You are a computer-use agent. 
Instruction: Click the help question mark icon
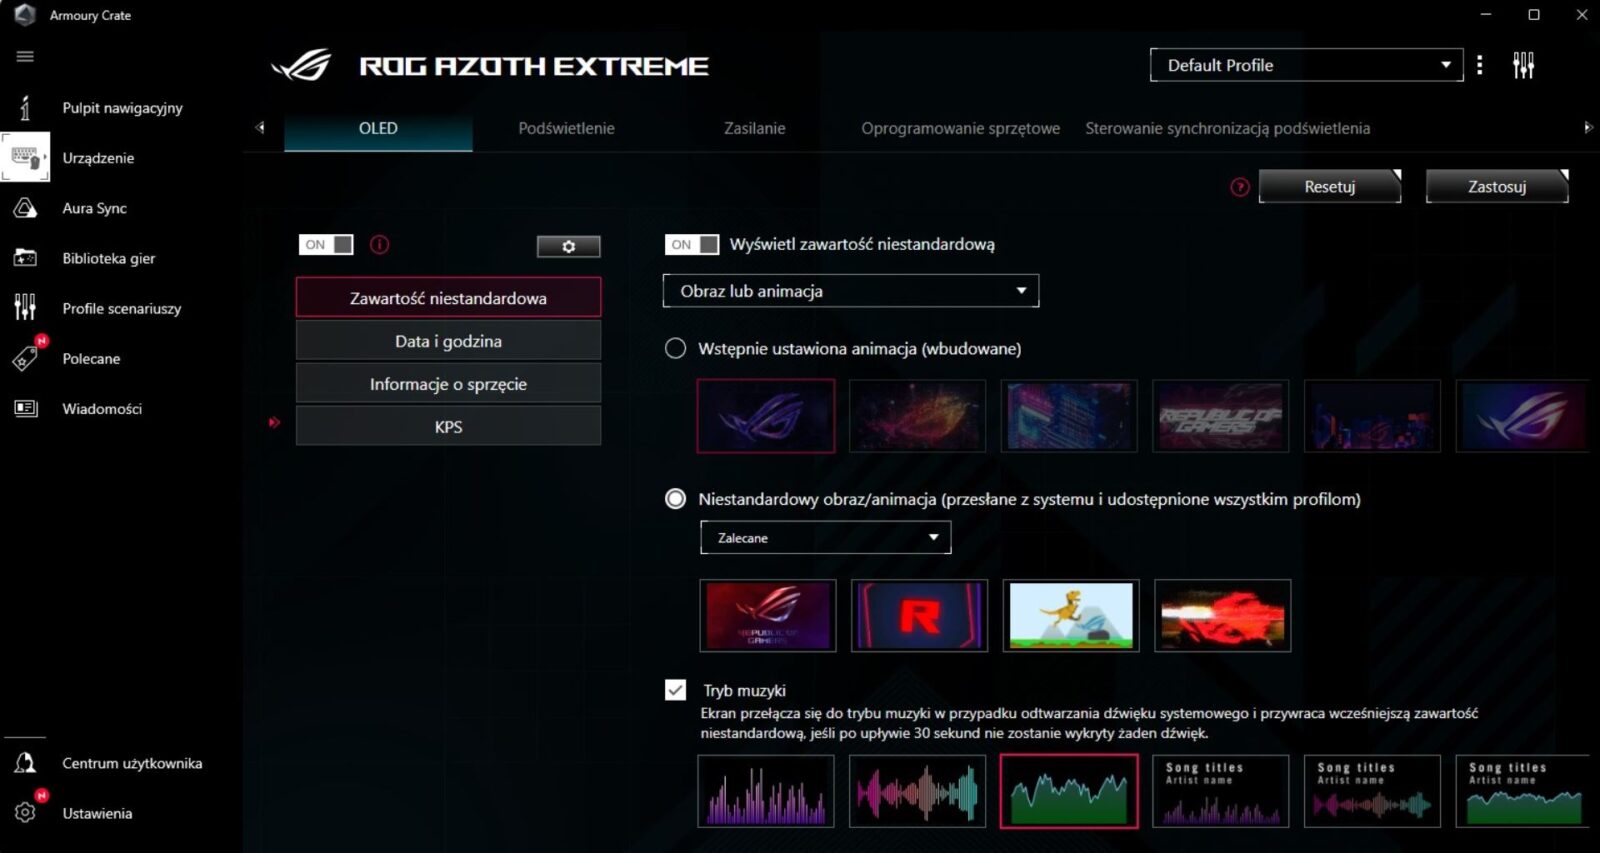pyautogui.click(x=1240, y=187)
